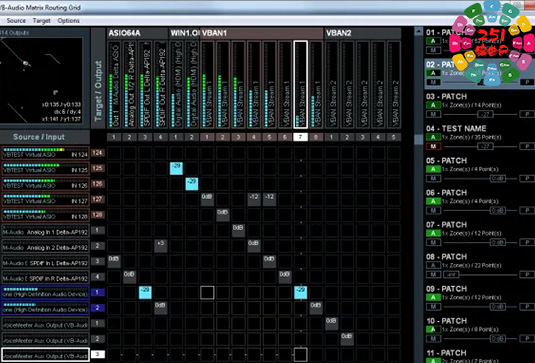Click the -29 point on IN 125 row
This screenshot has width=535, height=363.
point(176,168)
